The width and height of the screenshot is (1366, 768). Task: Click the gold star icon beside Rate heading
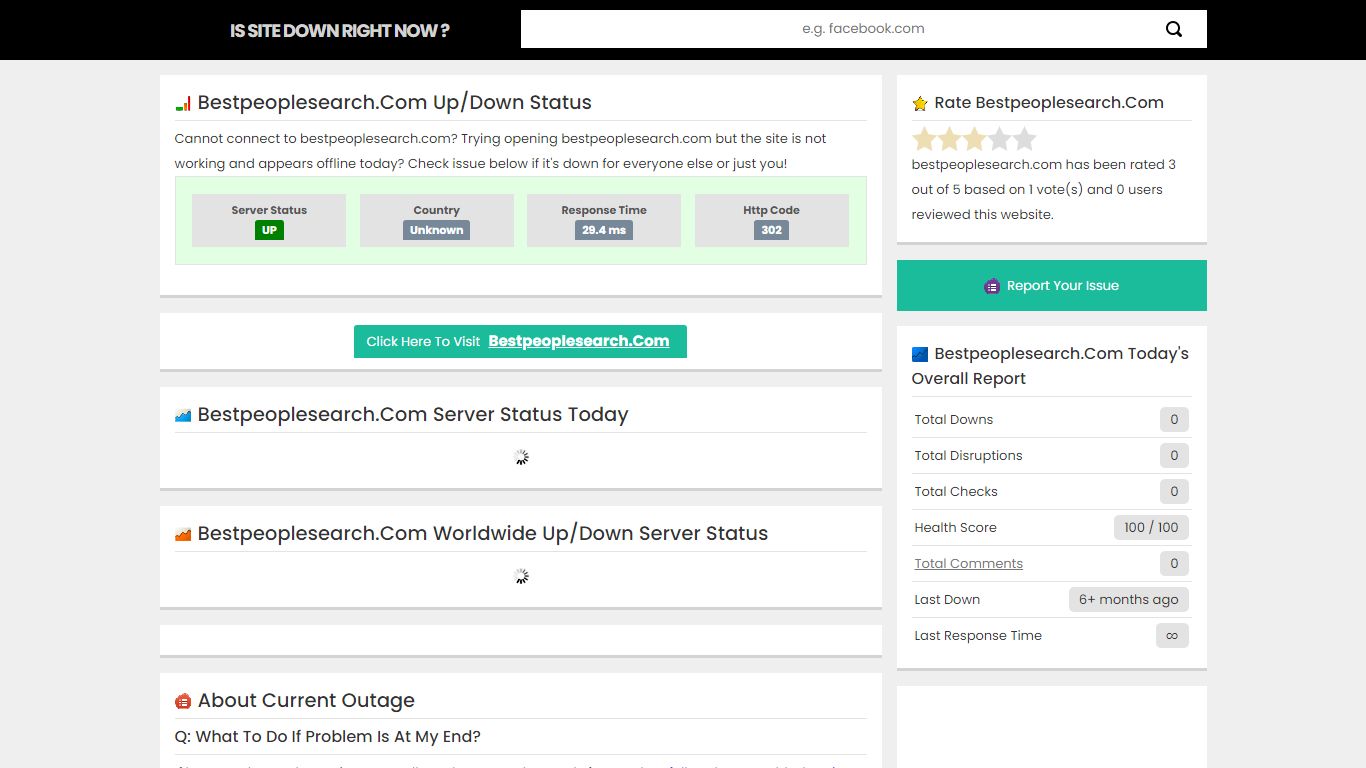(920, 103)
